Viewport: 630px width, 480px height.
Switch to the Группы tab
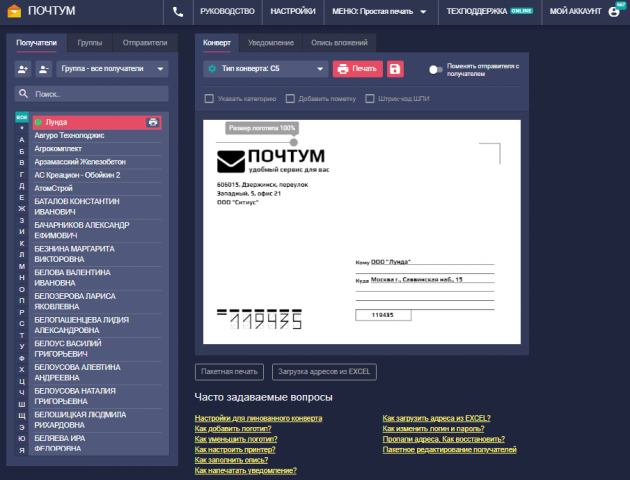click(x=90, y=43)
